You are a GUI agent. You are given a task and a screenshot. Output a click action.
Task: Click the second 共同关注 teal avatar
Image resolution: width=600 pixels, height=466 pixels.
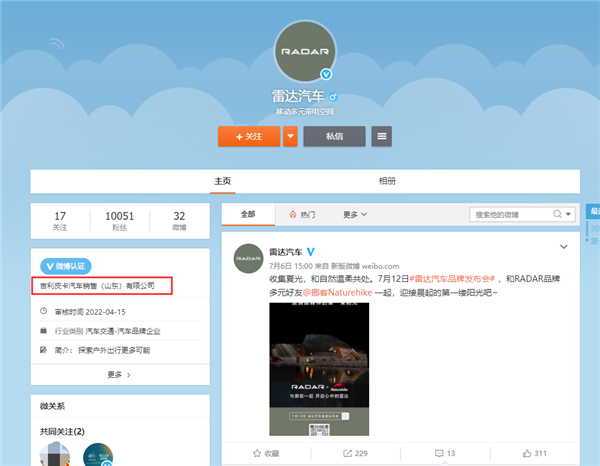point(98,455)
